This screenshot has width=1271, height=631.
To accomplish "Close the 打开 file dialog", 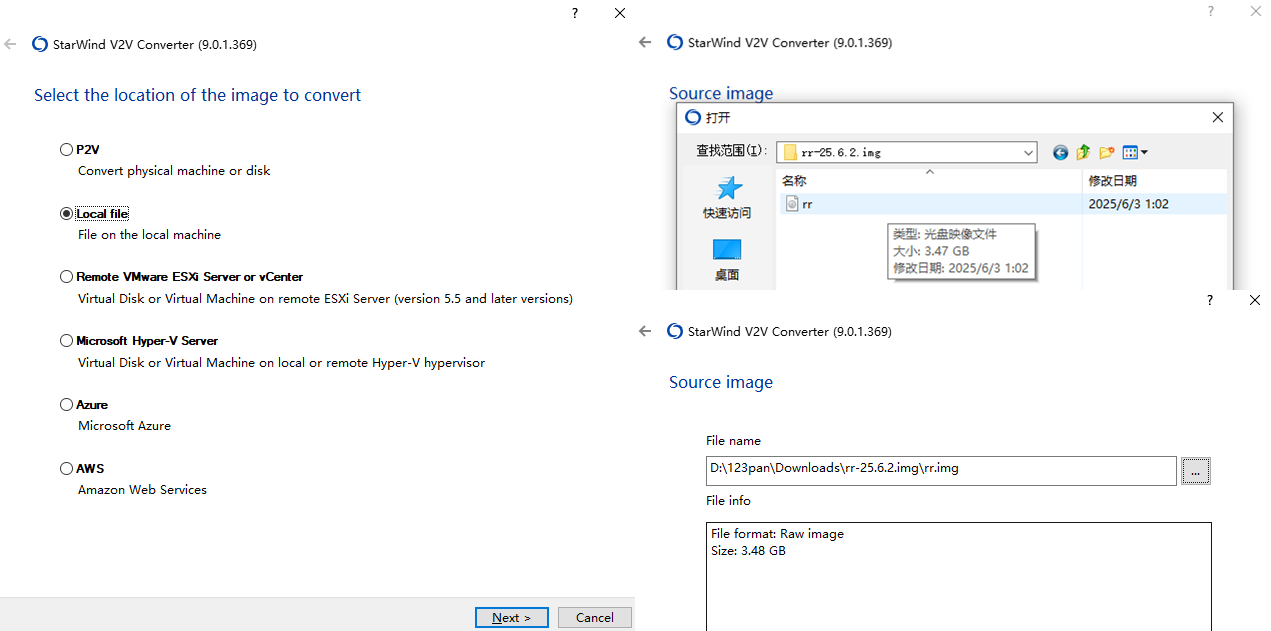I will pyautogui.click(x=1217, y=117).
